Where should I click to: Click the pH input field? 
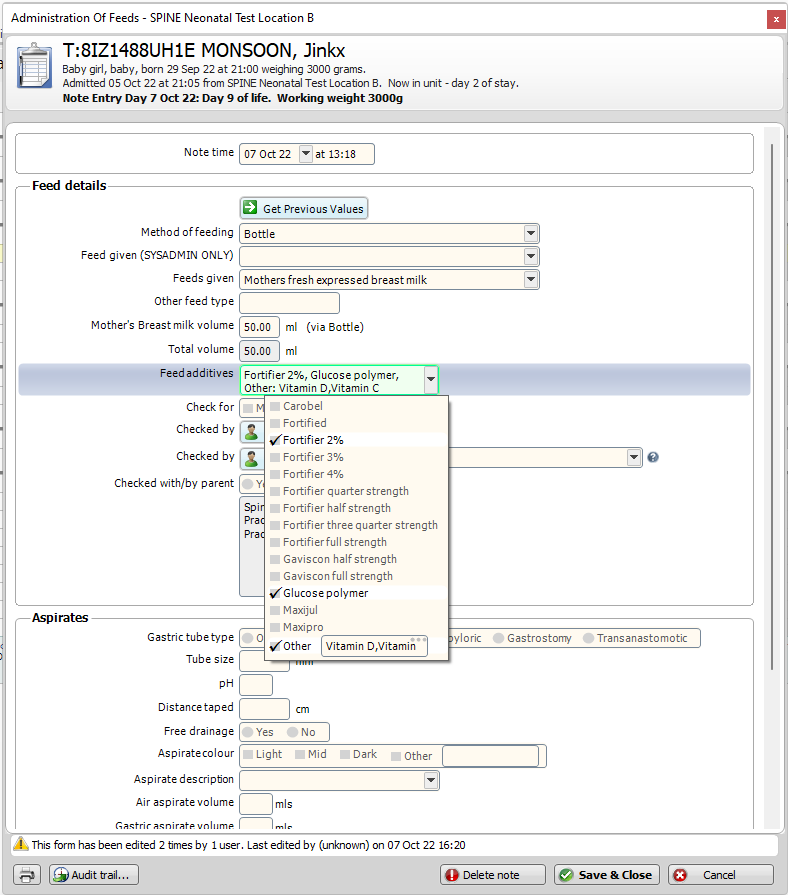[256, 685]
